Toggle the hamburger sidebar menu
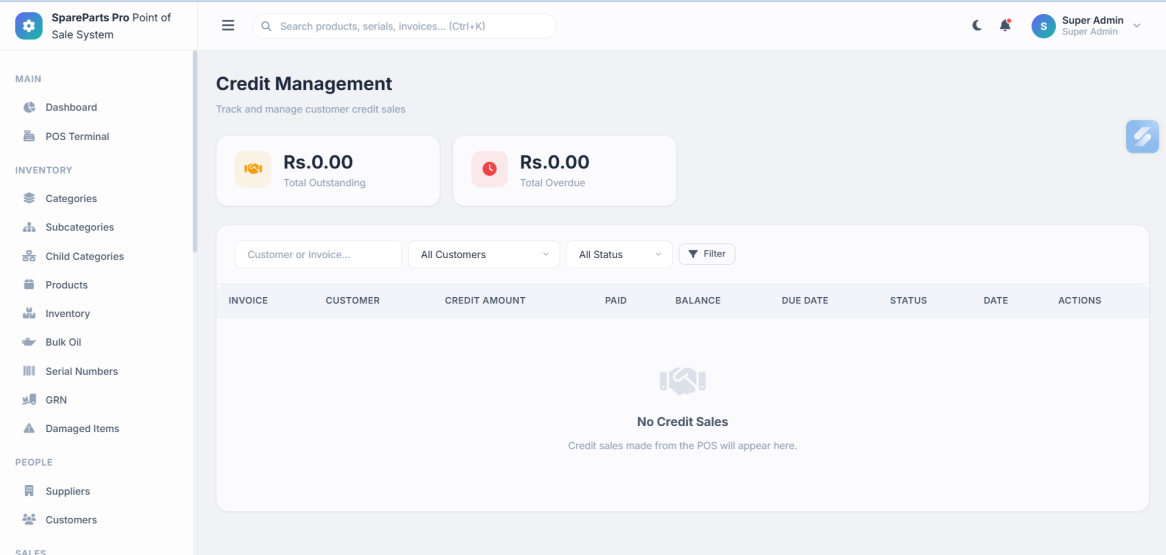The image size is (1166, 555). [228, 25]
